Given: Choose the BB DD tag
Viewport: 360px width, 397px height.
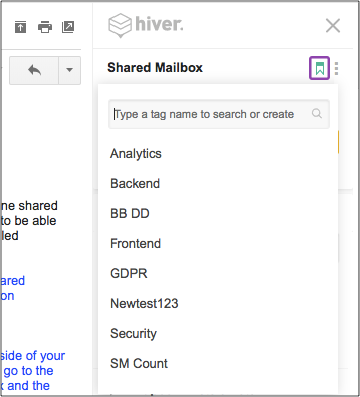Looking at the screenshot, I should point(130,214).
